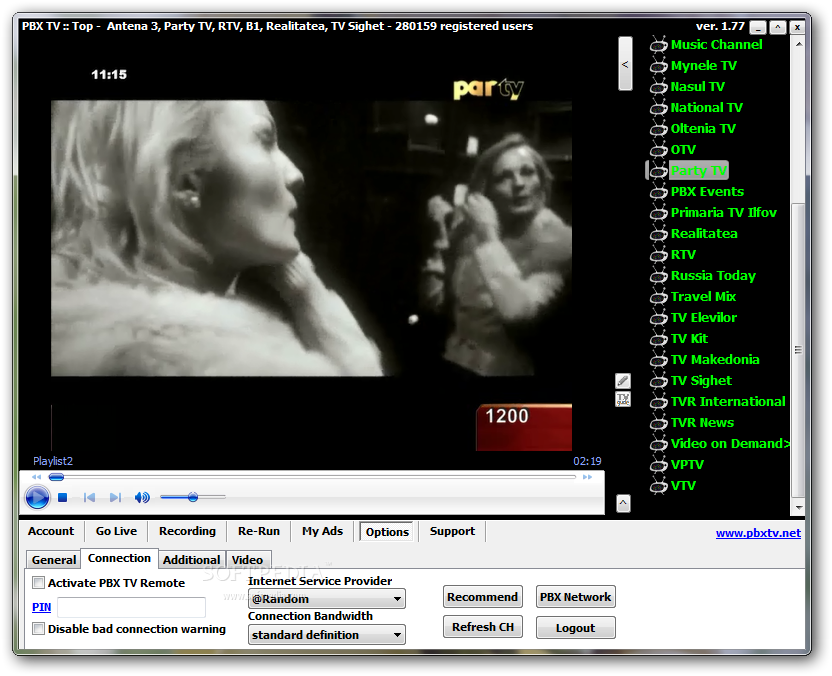The height and width of the screenshot is (676, 832).
Task: Click the Refresh CH button
Action: (482, 627)
